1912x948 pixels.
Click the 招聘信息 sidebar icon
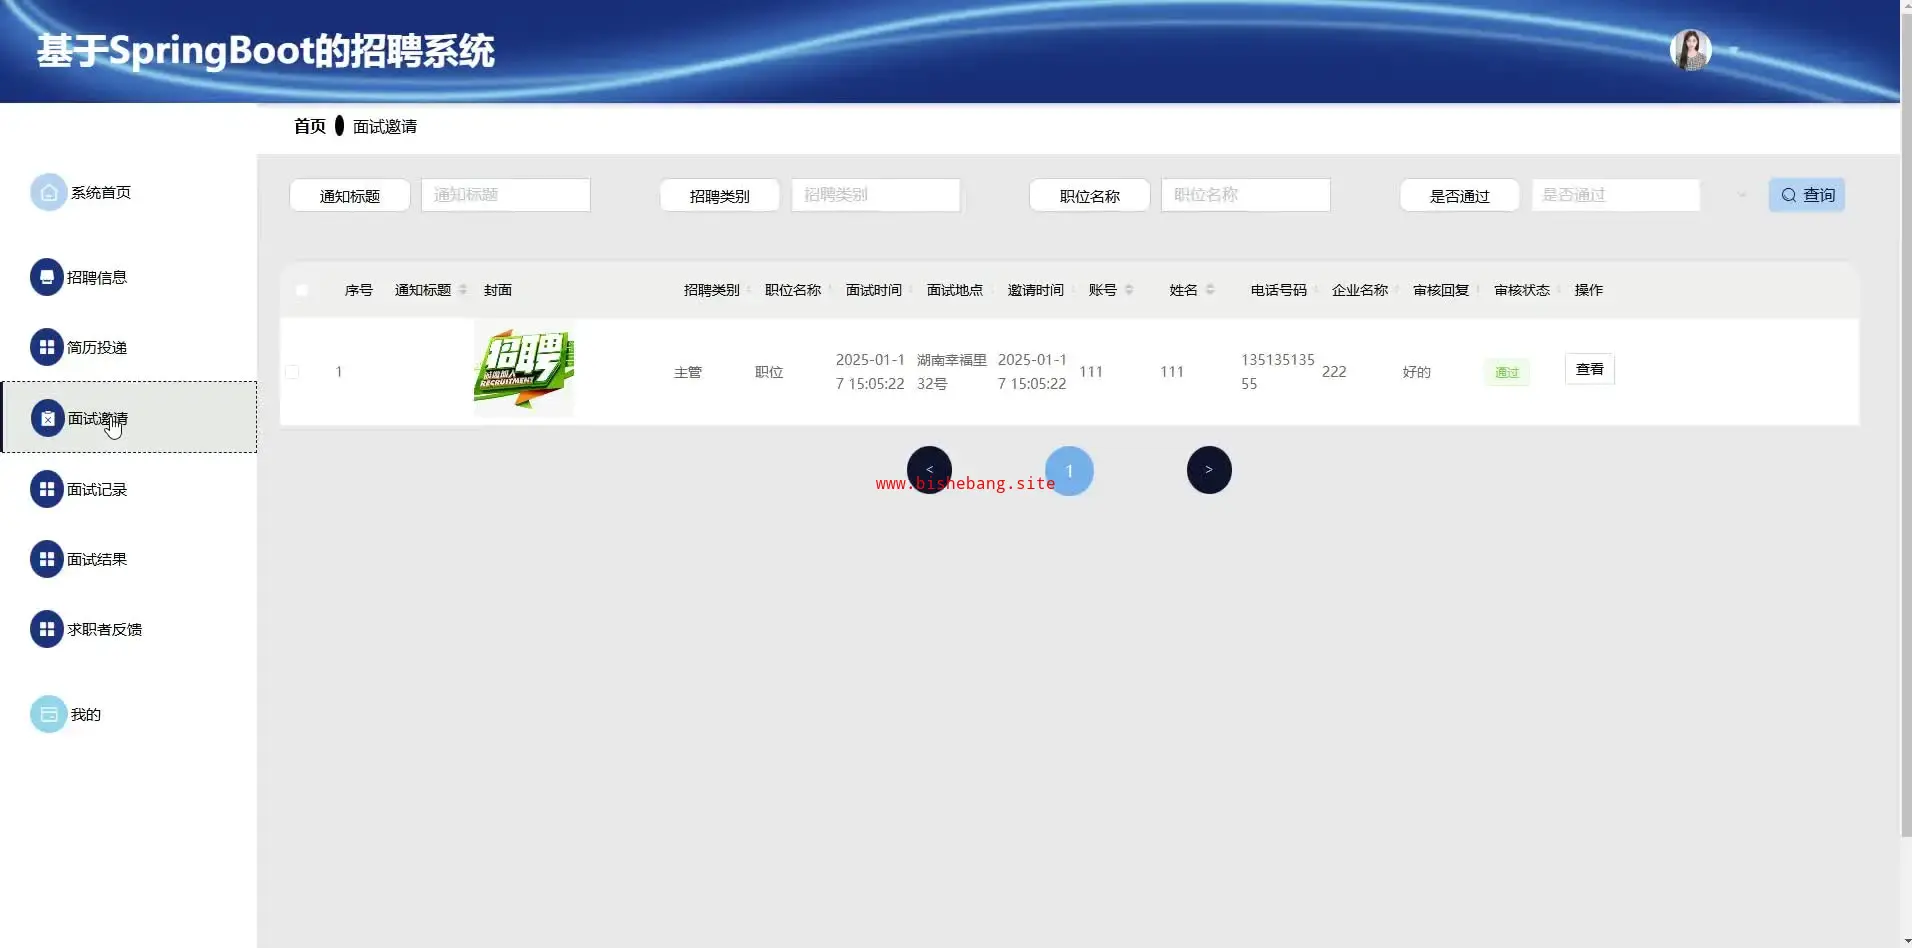(47, 277)
